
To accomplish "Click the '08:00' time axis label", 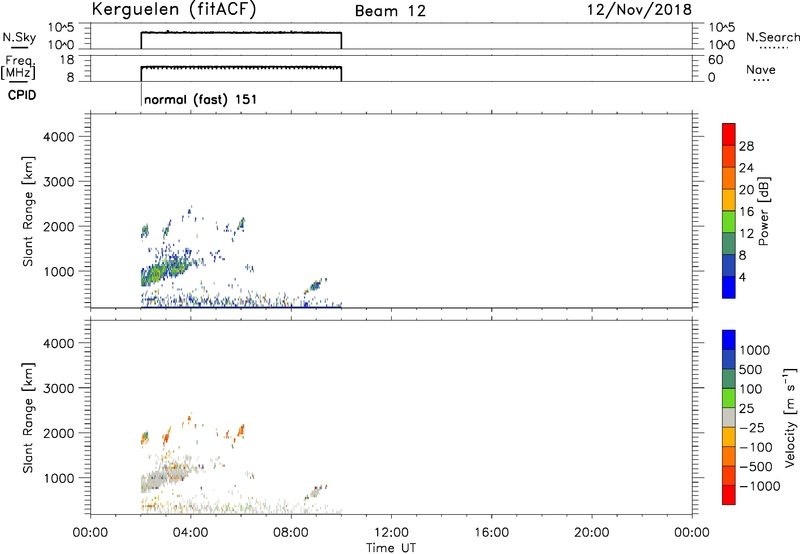I will click(x=291, y=533).
